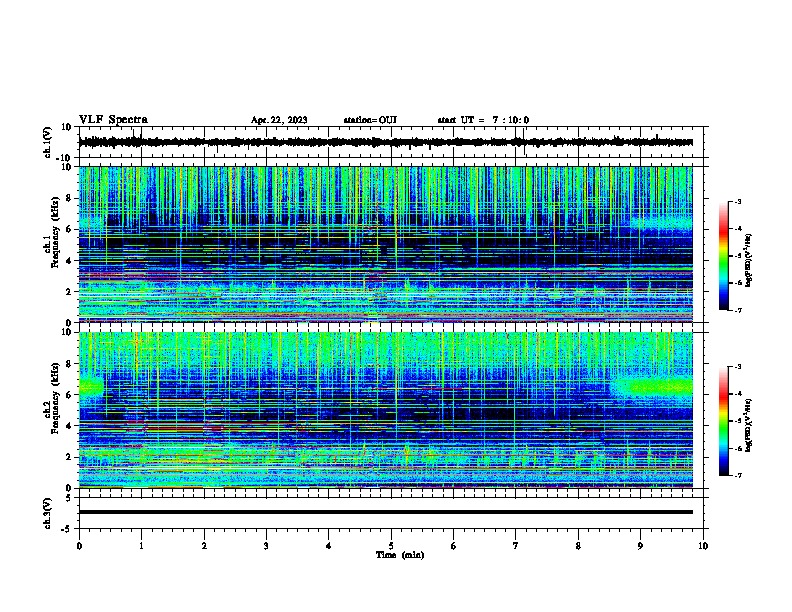Click the ch.1 voltage waveform trace

pos(386,142)
